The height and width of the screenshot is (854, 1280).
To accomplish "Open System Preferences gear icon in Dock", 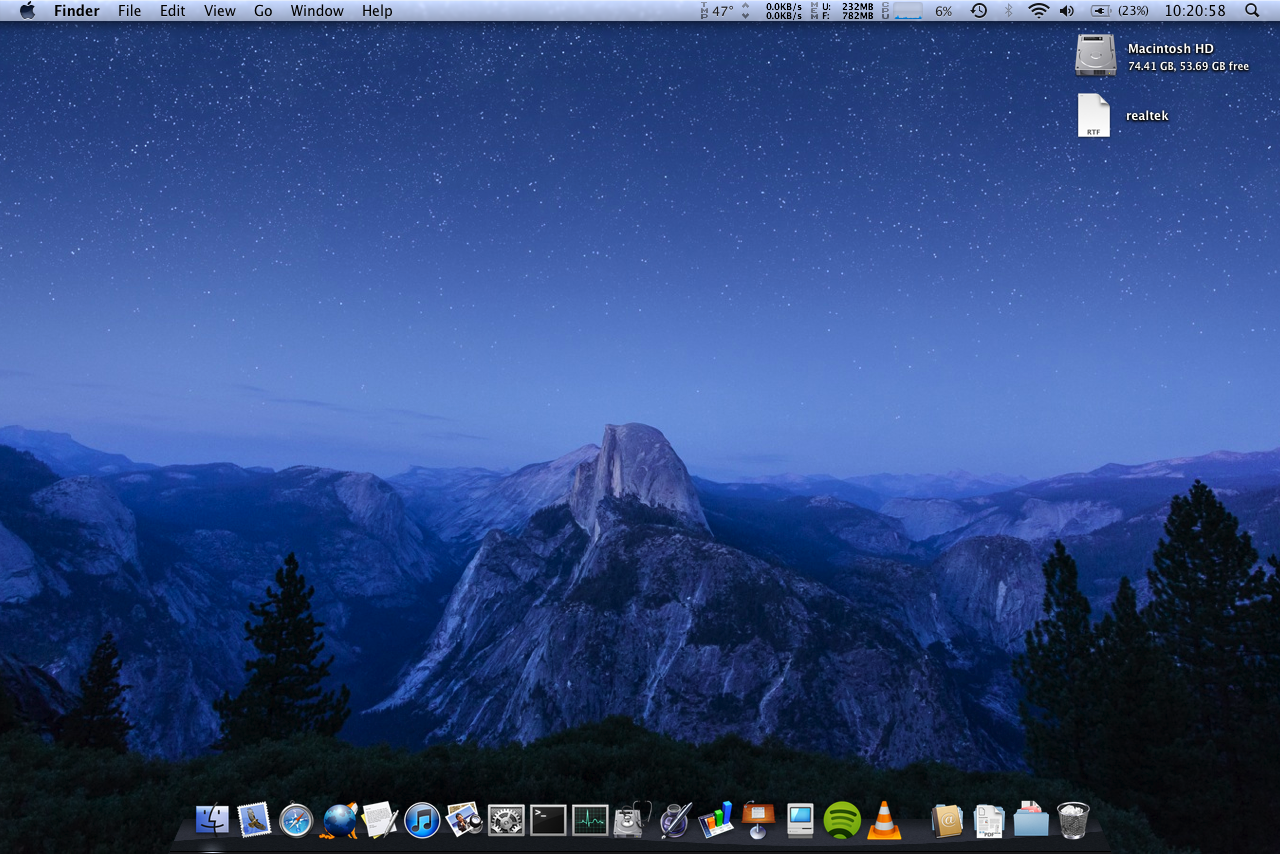I will (x=506, y=821).
